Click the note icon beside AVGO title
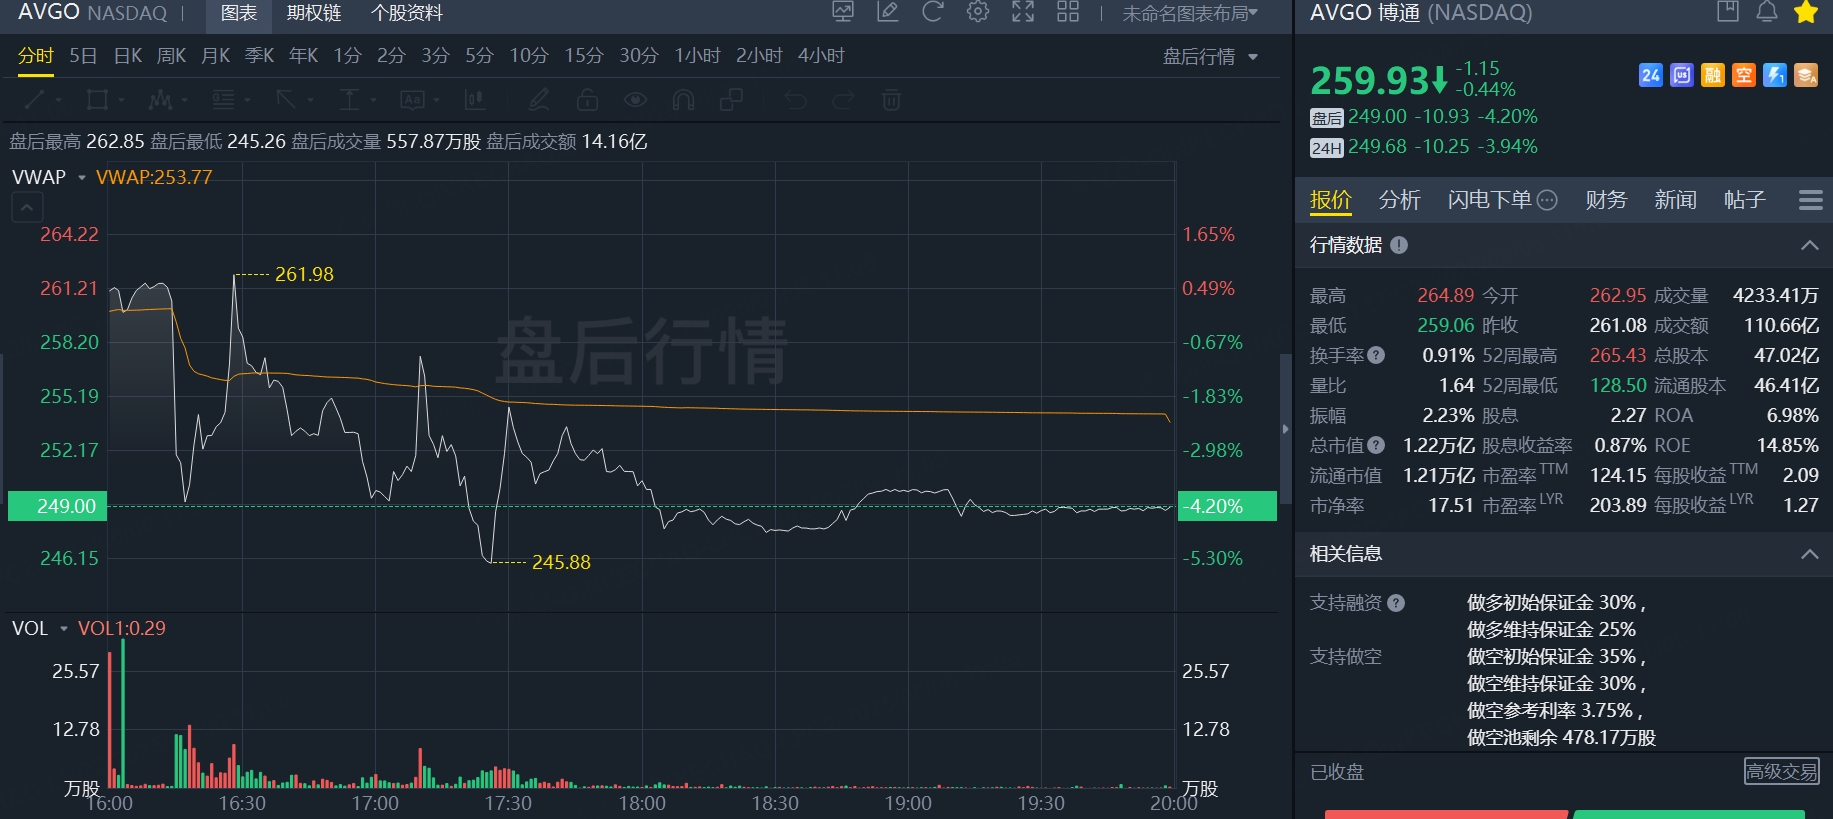 (1728, 12)
